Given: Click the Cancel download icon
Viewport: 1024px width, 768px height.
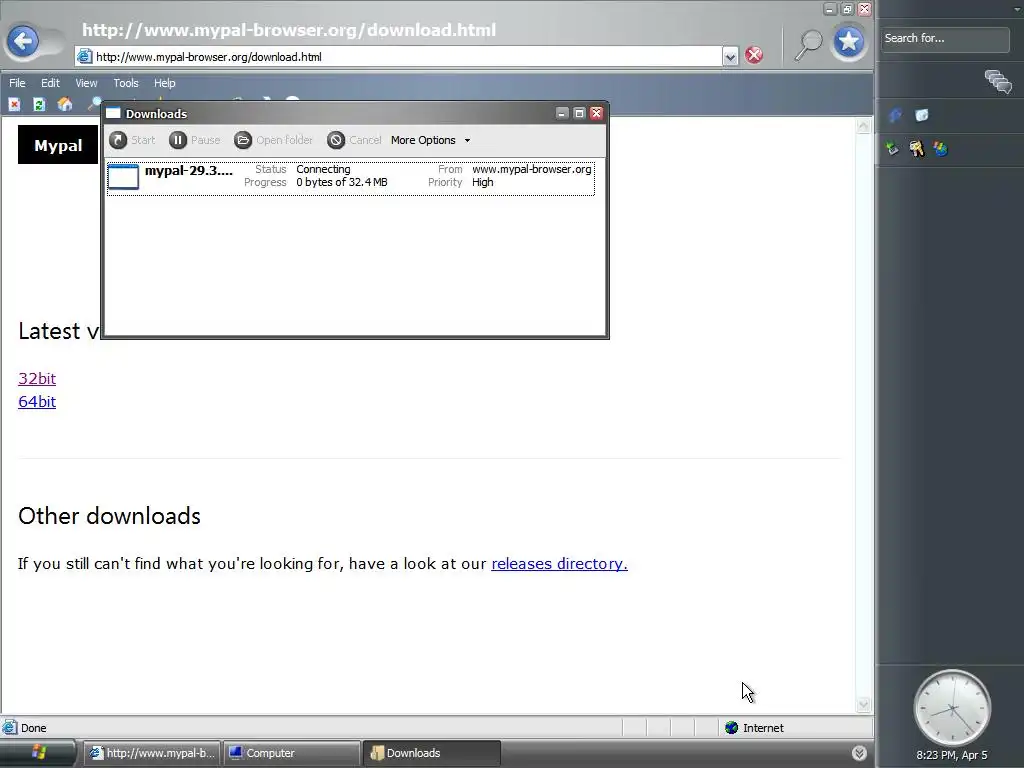Looking at the screenshot, I should point(336,140).
